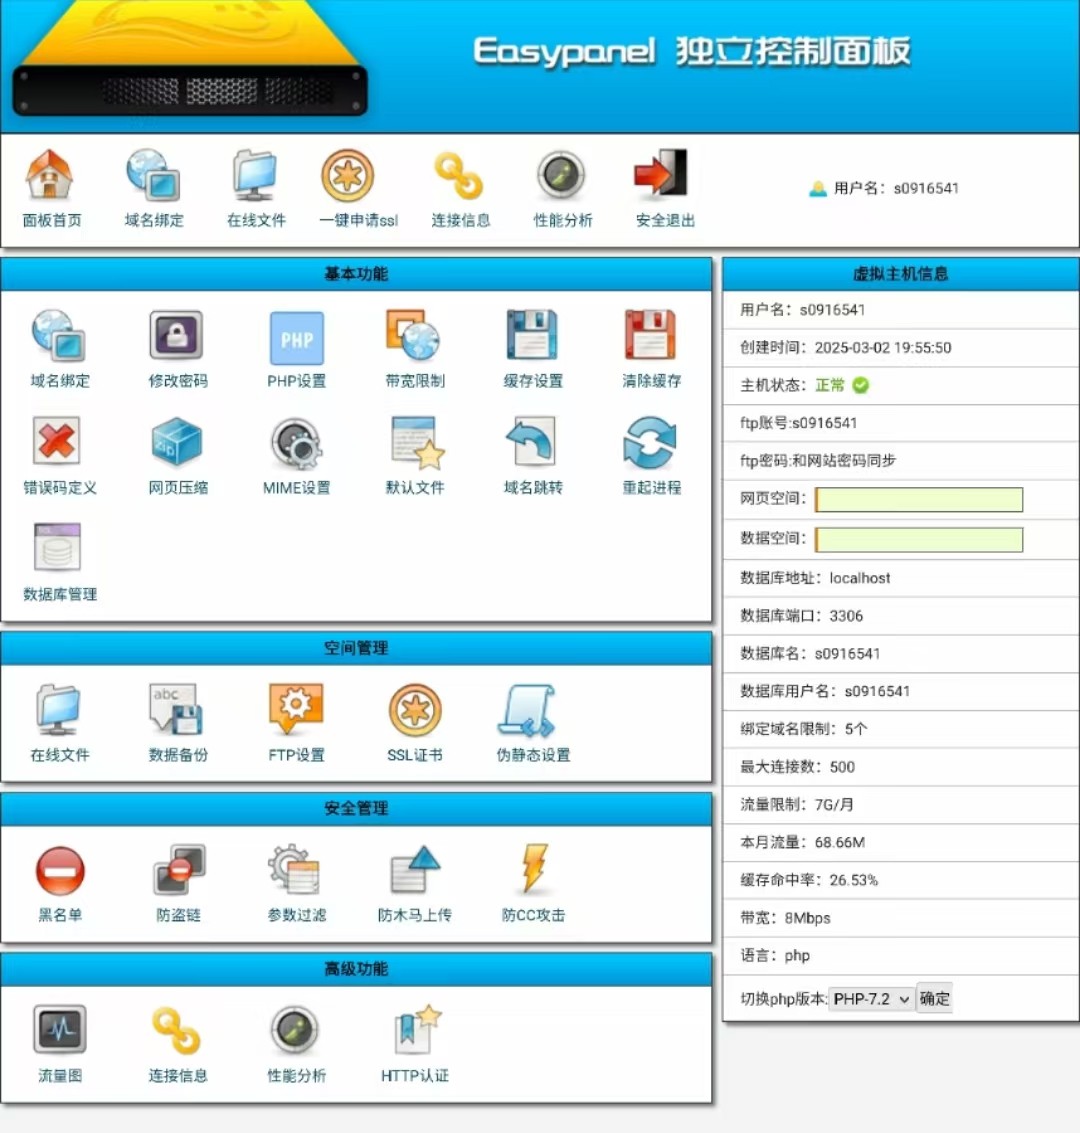Click the 高级功能 section header
Screen dimensions: 1080x1133
[356, 969]
